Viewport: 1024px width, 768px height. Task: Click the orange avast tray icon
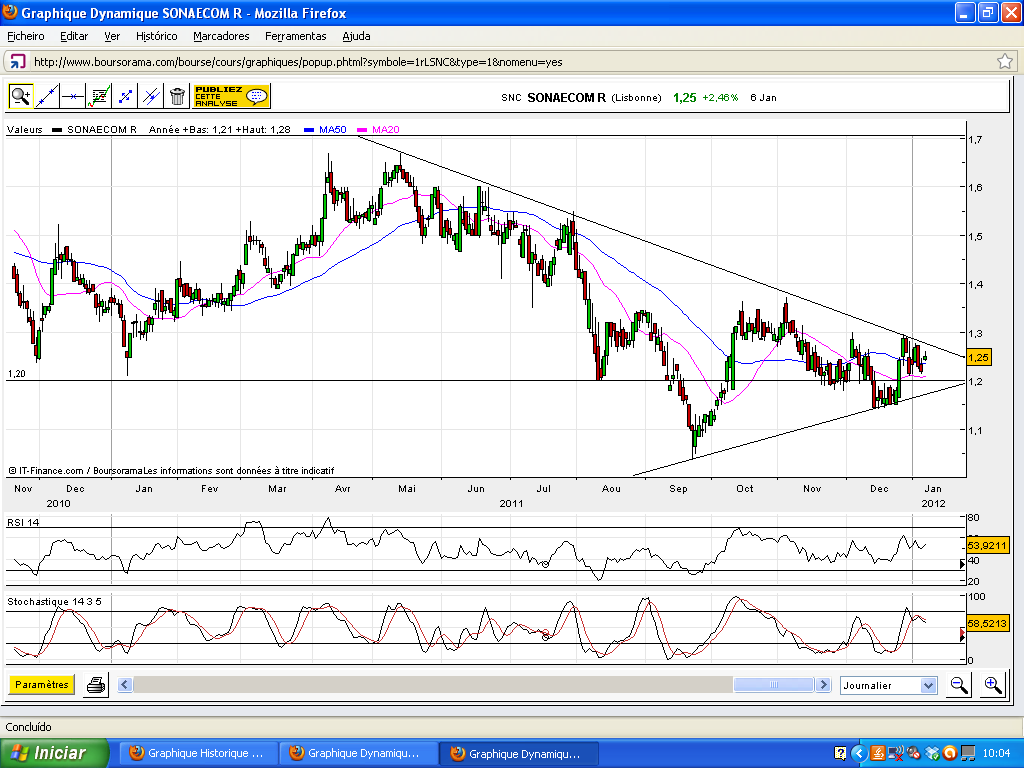(x=949, y=754)
